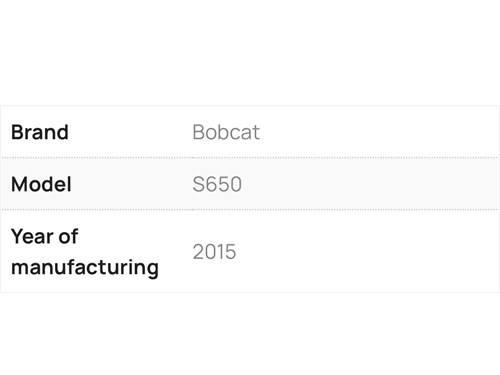Viewport: 500px width, 375px height.
Task: Click the Year of manufacturing label
Action: (x=85, y=252)
